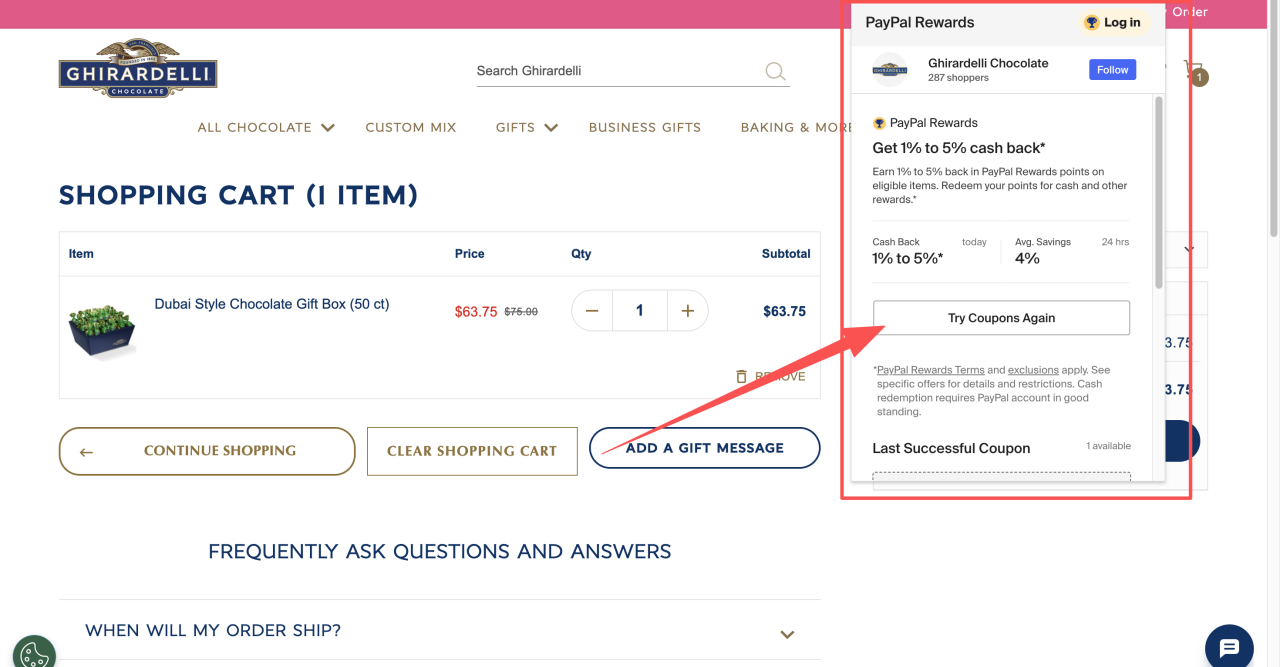Click the Ghirardelli avatar in the PayPal popup
Viewport: 1280px width, 667px height.
[890, 69]
